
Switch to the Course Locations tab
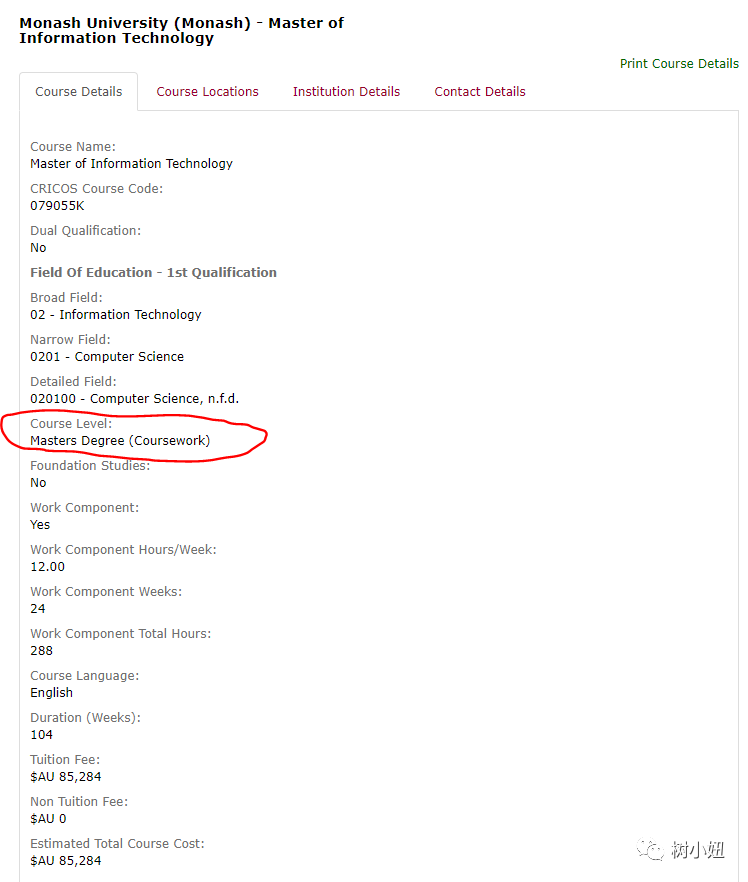[x=208, y=92]
